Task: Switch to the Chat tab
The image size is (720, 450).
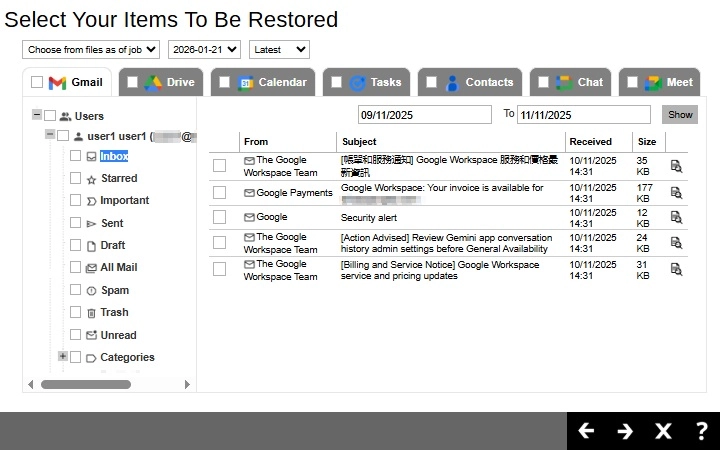Action: coord(570,82)
